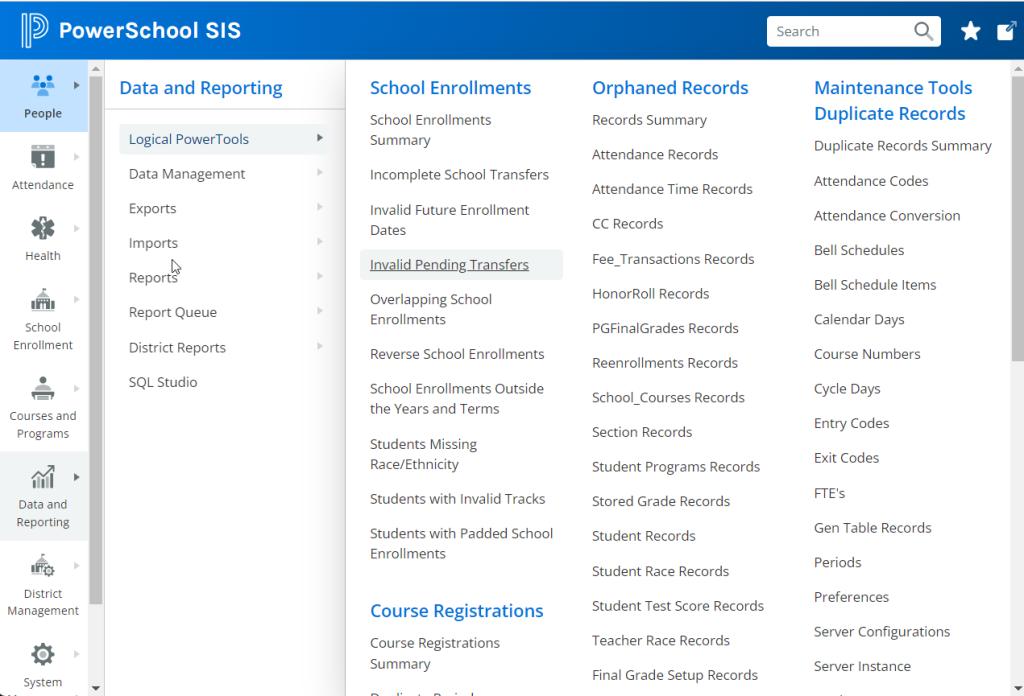Open the District Management sidebar icon
This screenshot has height=696, width=1024.
42,565
